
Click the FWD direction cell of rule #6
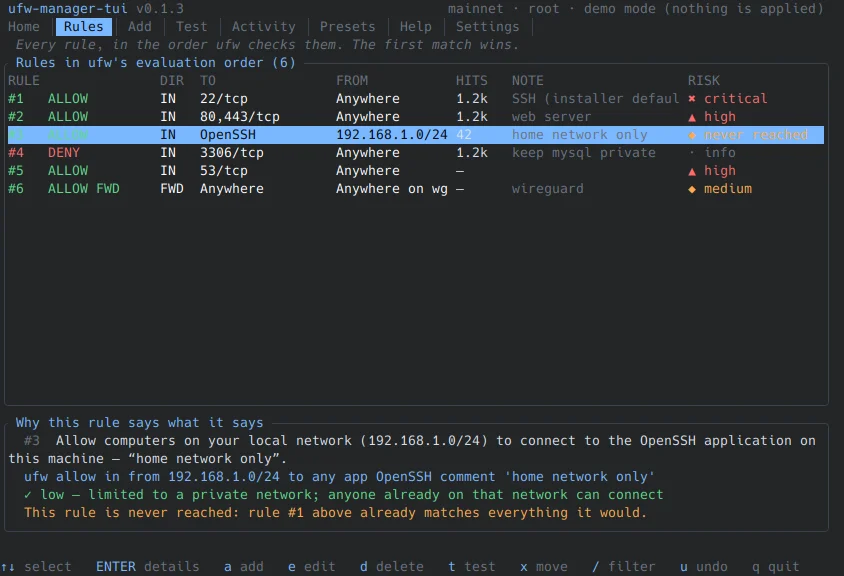click(x=172, y=189)
